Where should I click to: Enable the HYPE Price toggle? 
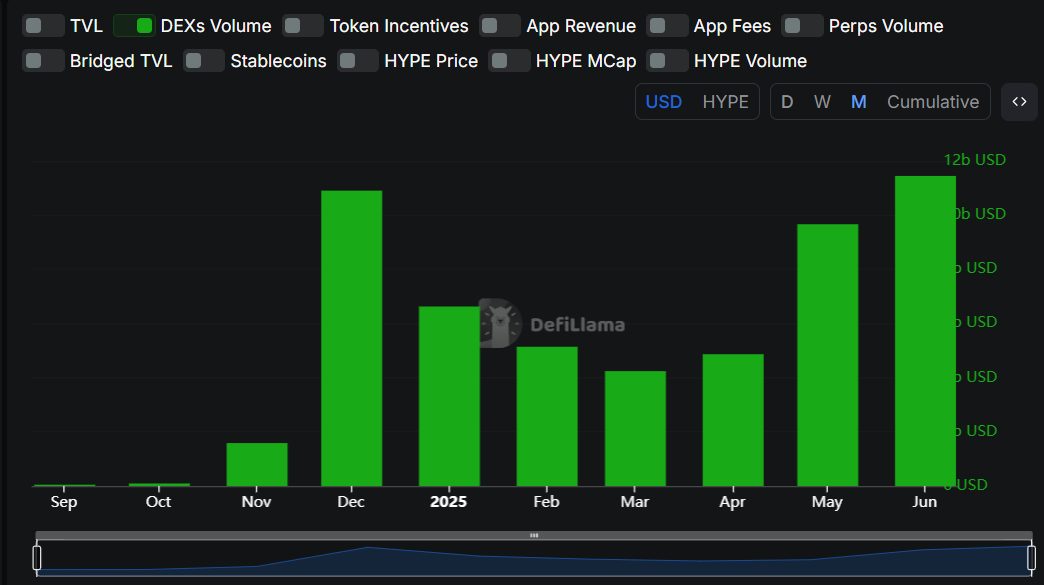(358, 61)
